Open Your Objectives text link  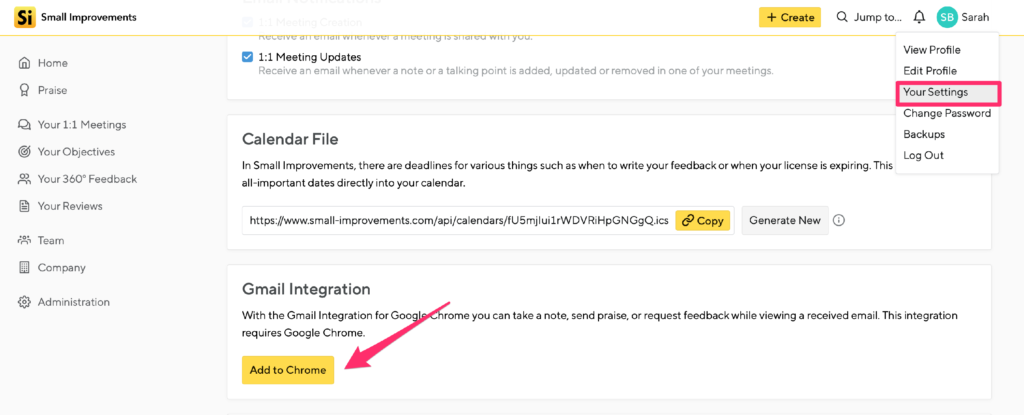[76, 152]
